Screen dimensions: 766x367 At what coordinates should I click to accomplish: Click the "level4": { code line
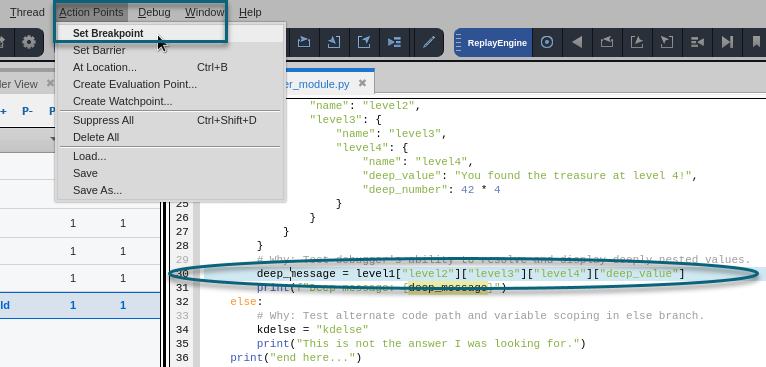pyautogui.click(x=372, y=148)
